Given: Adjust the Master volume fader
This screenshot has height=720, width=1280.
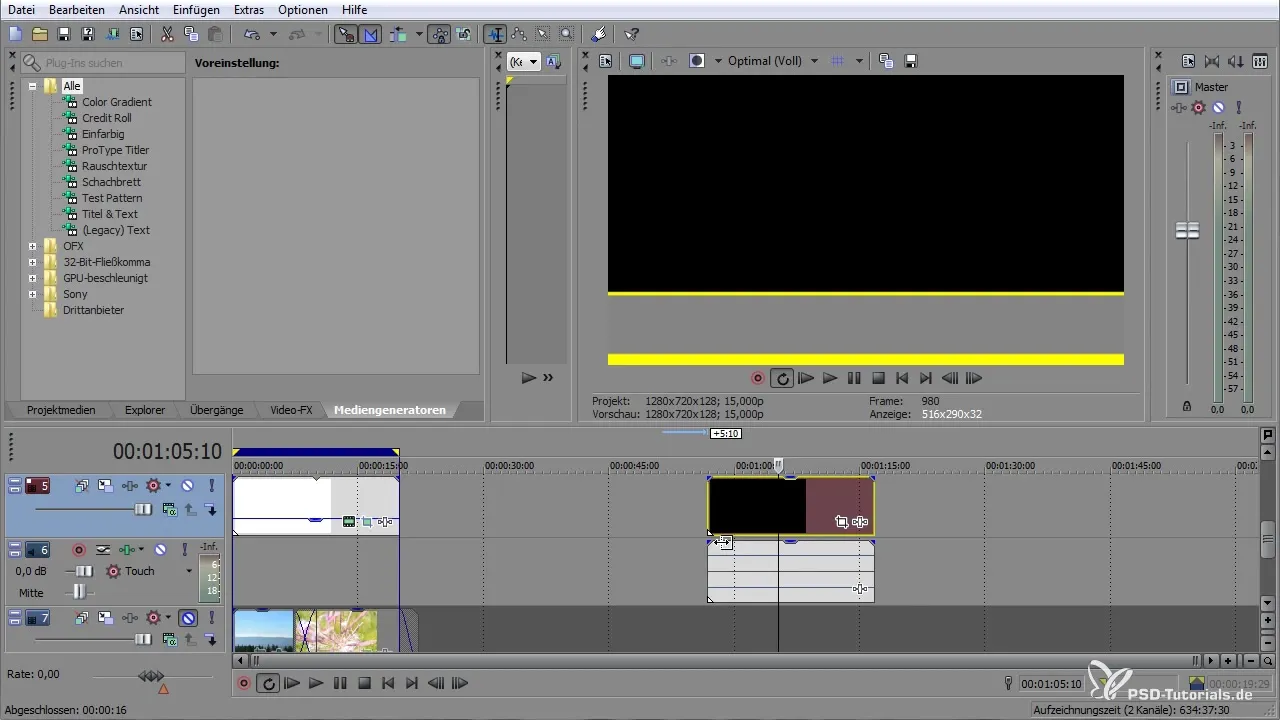Looking at the screenshot, I should pyautogui.click(x=1187, y=231).
